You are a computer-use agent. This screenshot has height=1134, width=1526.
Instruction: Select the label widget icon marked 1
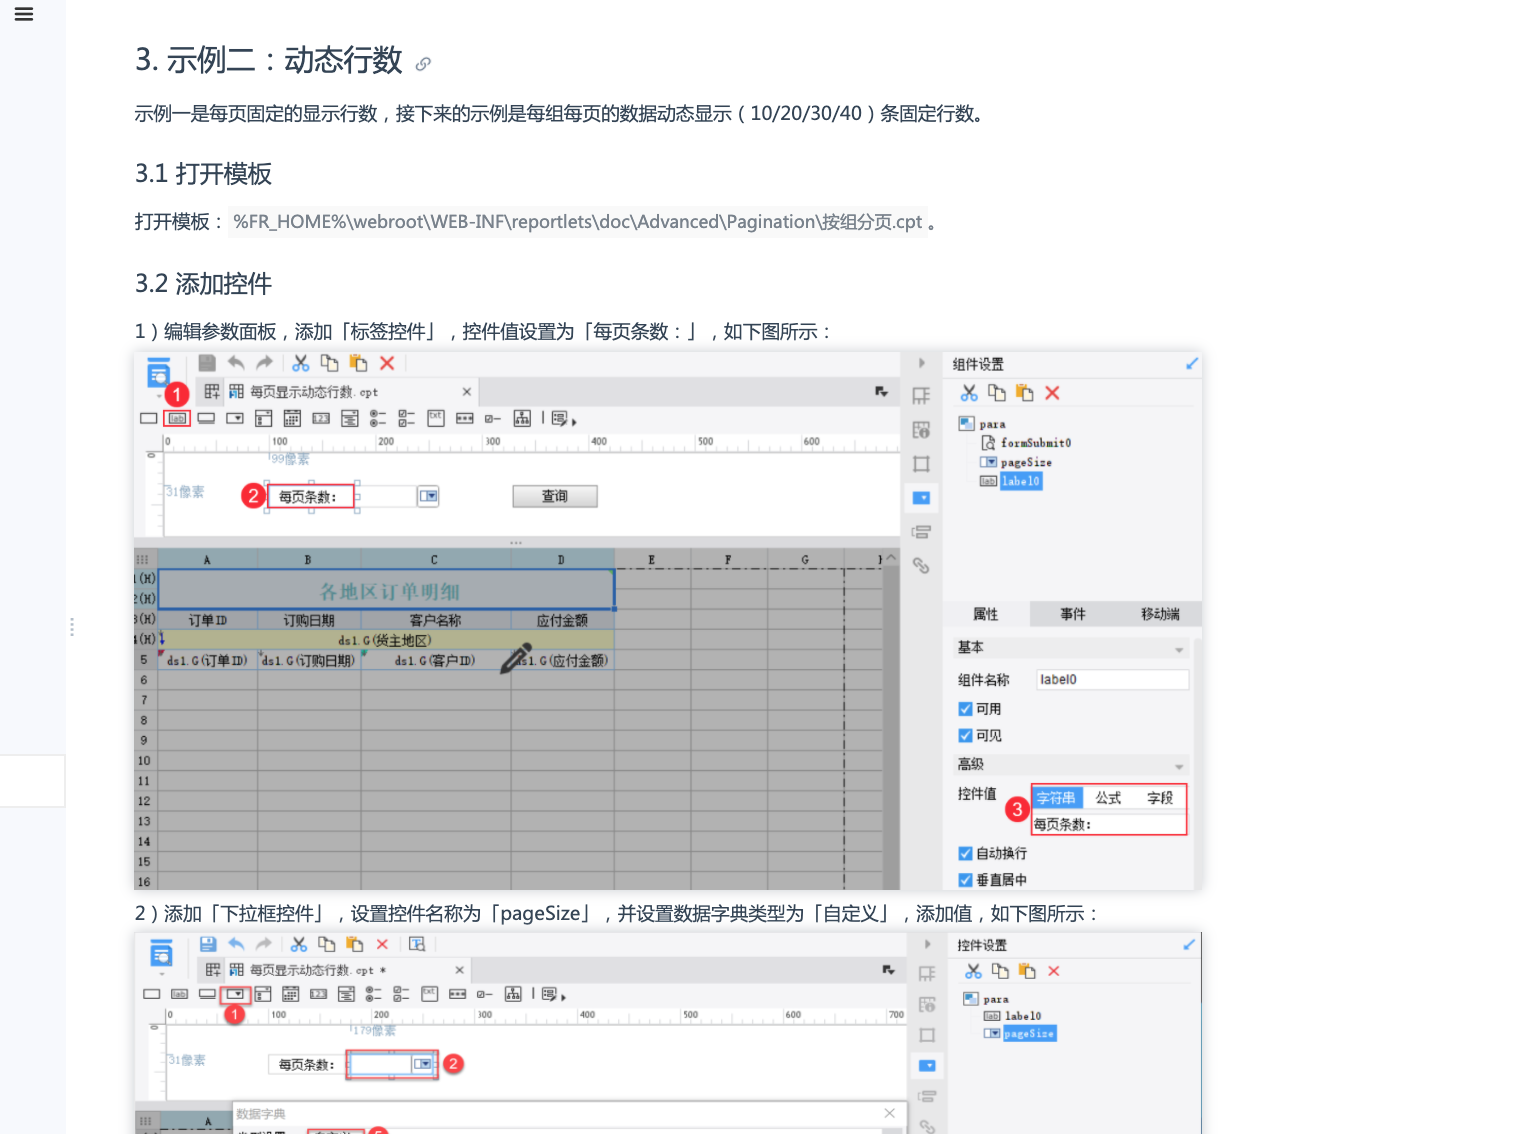pyautogui.click(x=177, y=418)
